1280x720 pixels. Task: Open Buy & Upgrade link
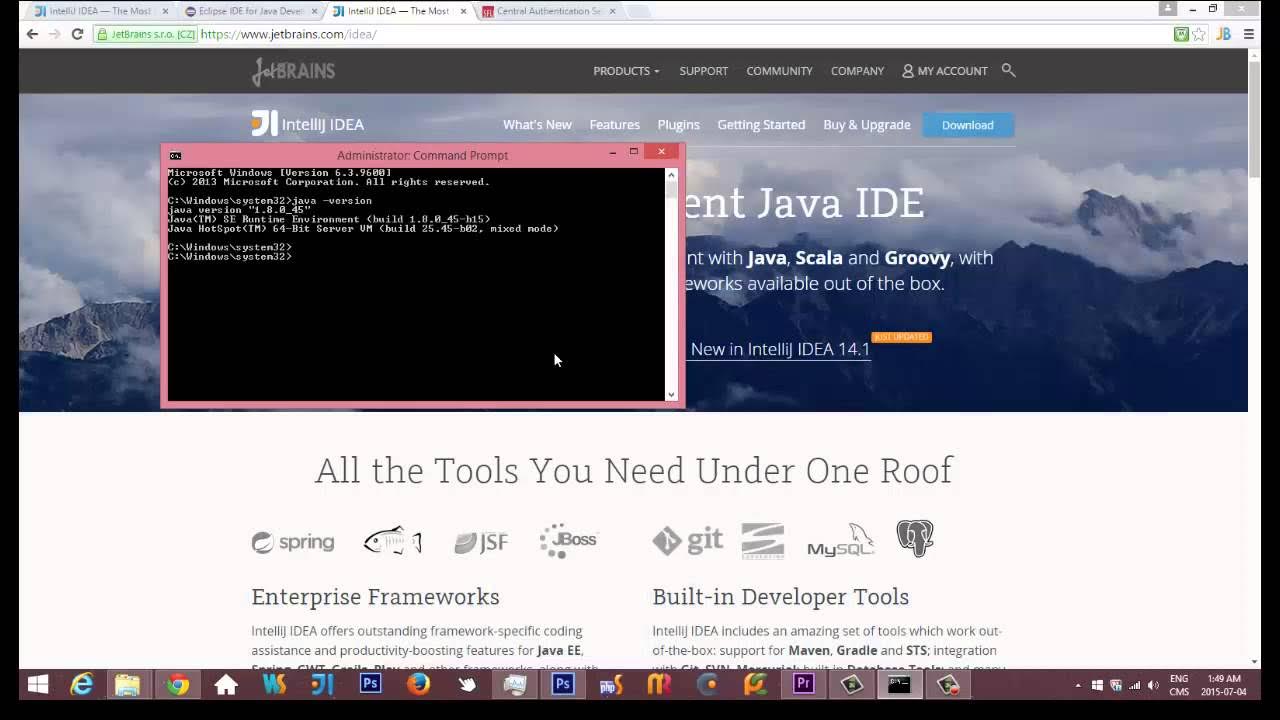(x=867, y=125)
